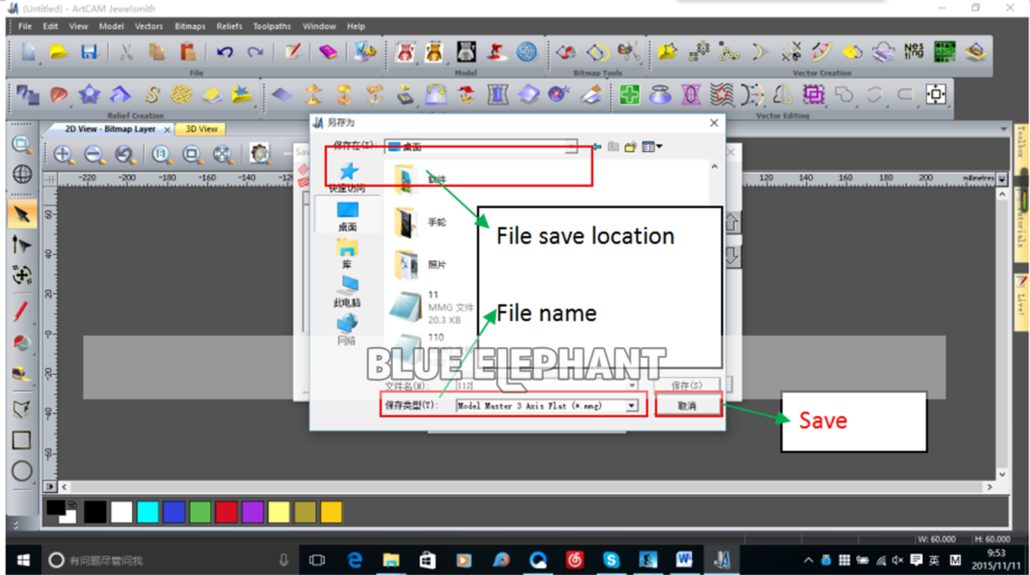Click the Cortana search box
Viewport: 1030px width, 575px height.
(169, 560)
